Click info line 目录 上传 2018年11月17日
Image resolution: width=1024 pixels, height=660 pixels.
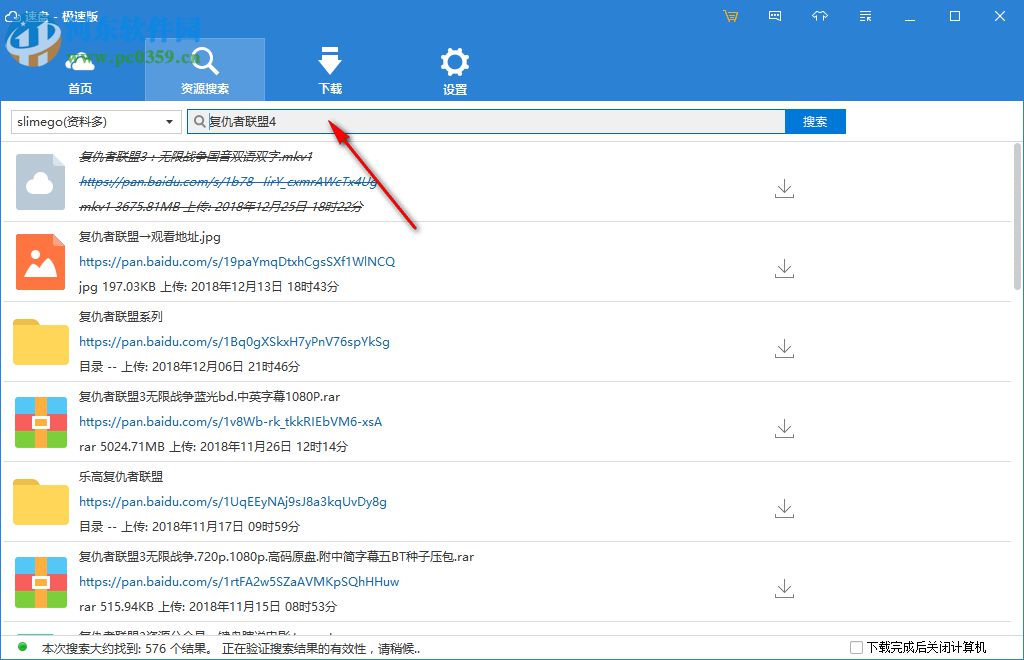click(x=189, y=527)
